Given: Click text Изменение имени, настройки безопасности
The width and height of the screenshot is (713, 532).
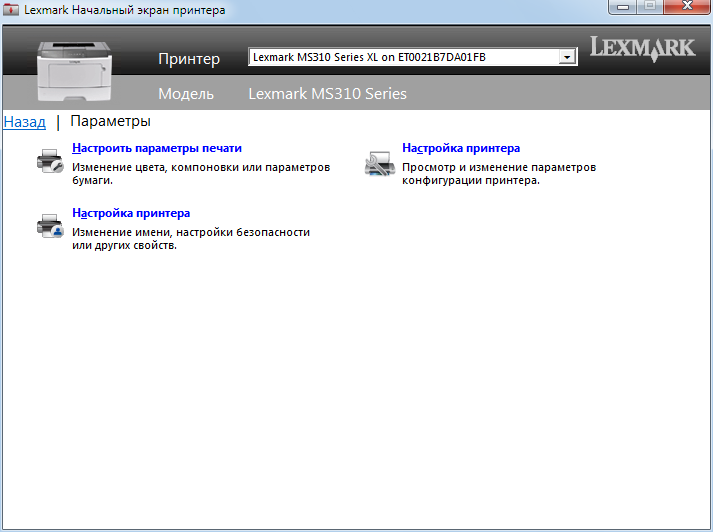Looking at the screenshot, I should coord(191,232).
